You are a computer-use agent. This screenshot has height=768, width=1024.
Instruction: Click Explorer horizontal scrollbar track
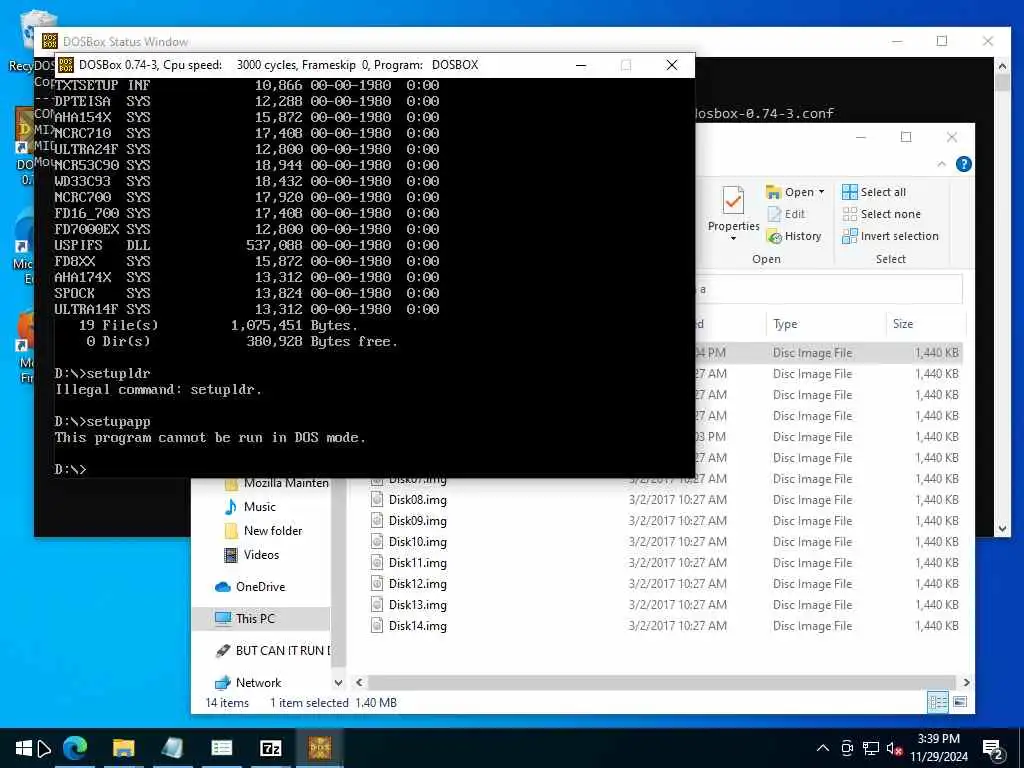(x=661, y=682)
